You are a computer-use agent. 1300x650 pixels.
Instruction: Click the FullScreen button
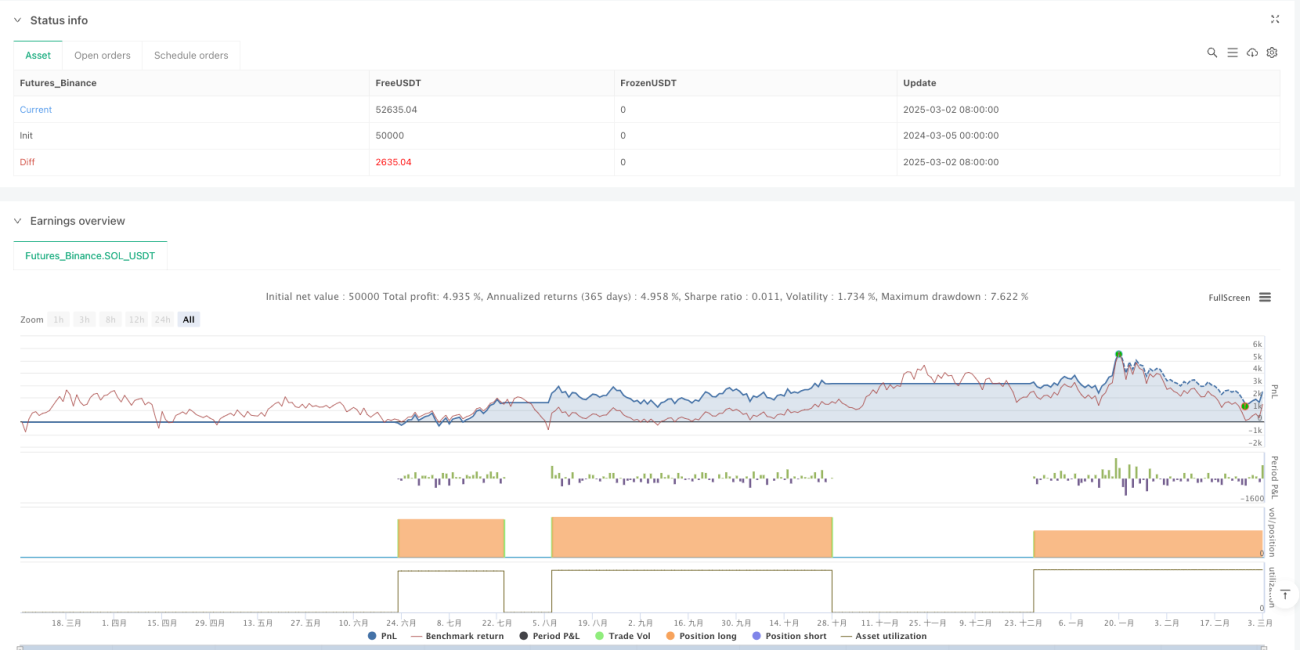[1229, 297]
